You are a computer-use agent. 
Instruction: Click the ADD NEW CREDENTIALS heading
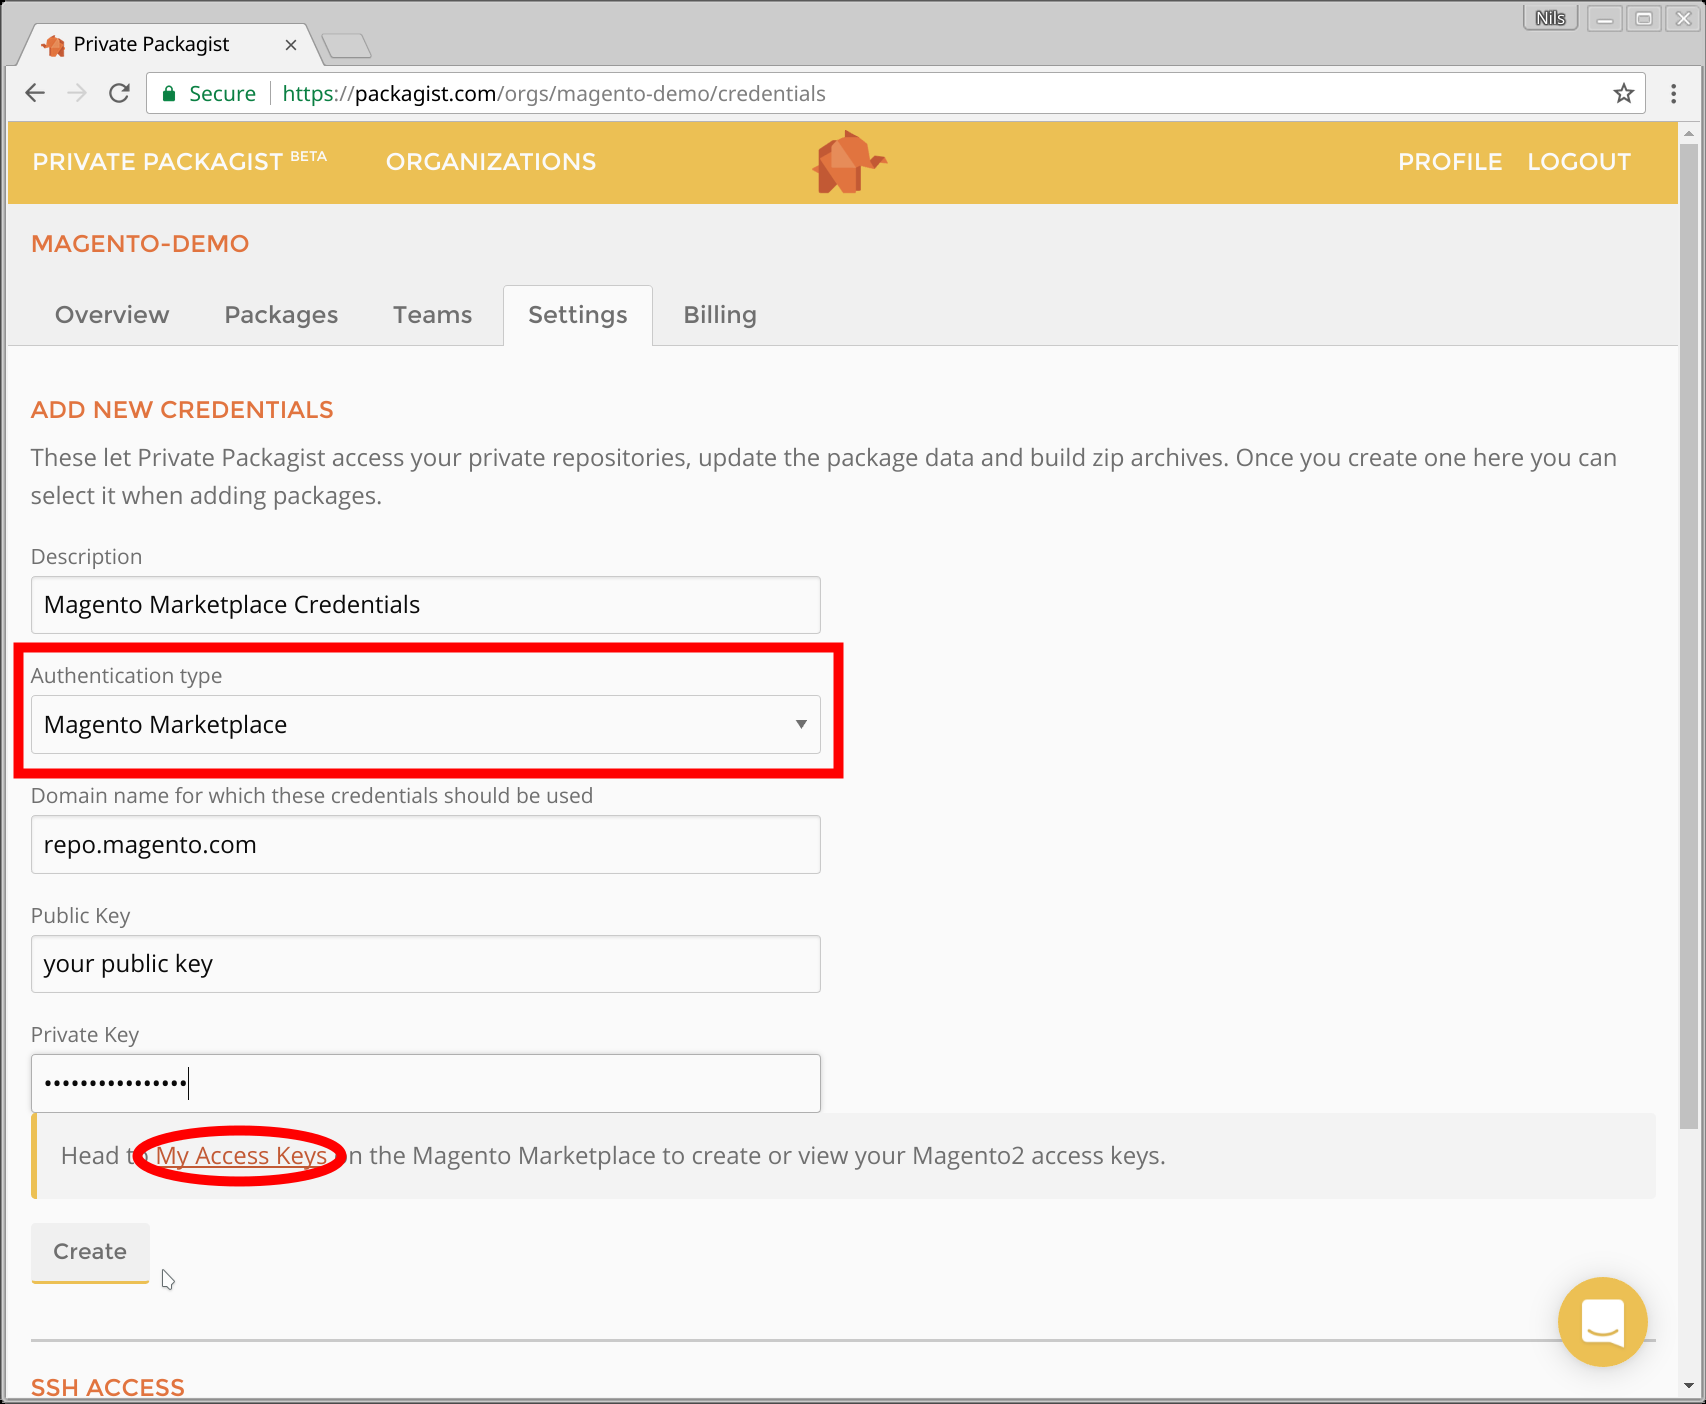tap(182, 410)
